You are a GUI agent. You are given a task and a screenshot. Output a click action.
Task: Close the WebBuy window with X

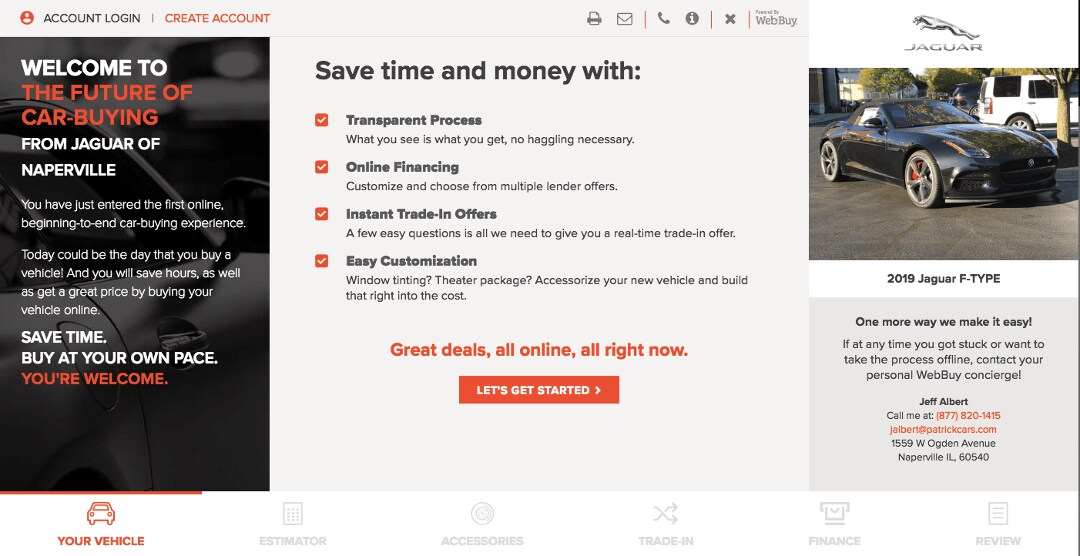tap(730, 19)
